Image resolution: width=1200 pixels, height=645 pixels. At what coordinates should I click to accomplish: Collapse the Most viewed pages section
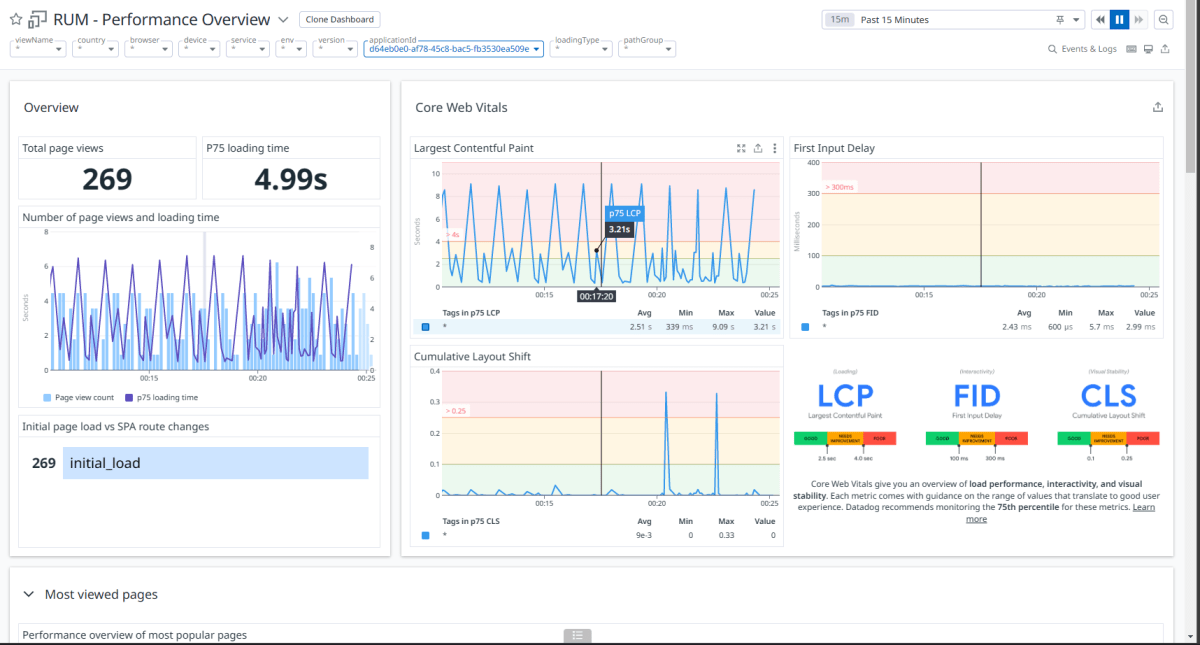28,594
